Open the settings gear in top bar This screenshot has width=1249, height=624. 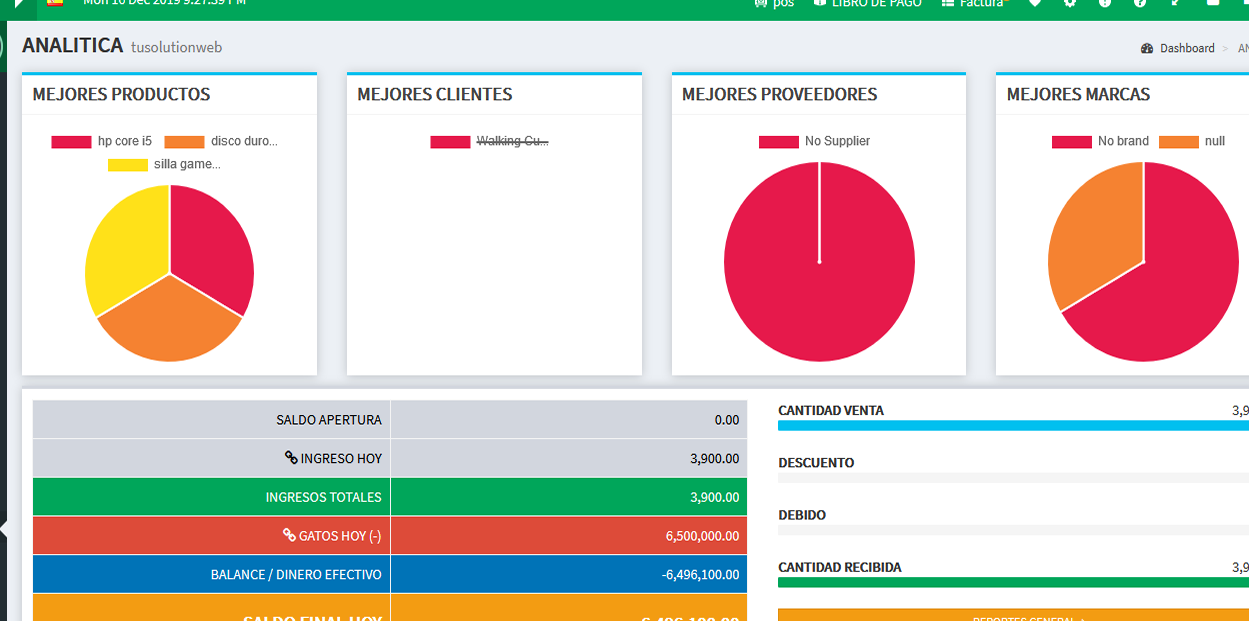click(1070, 4)
